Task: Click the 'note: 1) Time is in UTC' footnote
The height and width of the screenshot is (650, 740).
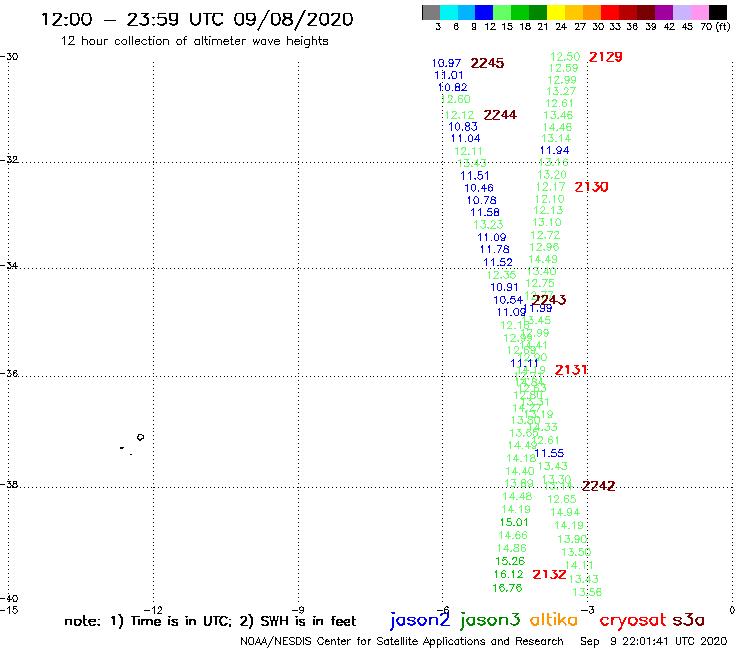Action: [210, 621]
